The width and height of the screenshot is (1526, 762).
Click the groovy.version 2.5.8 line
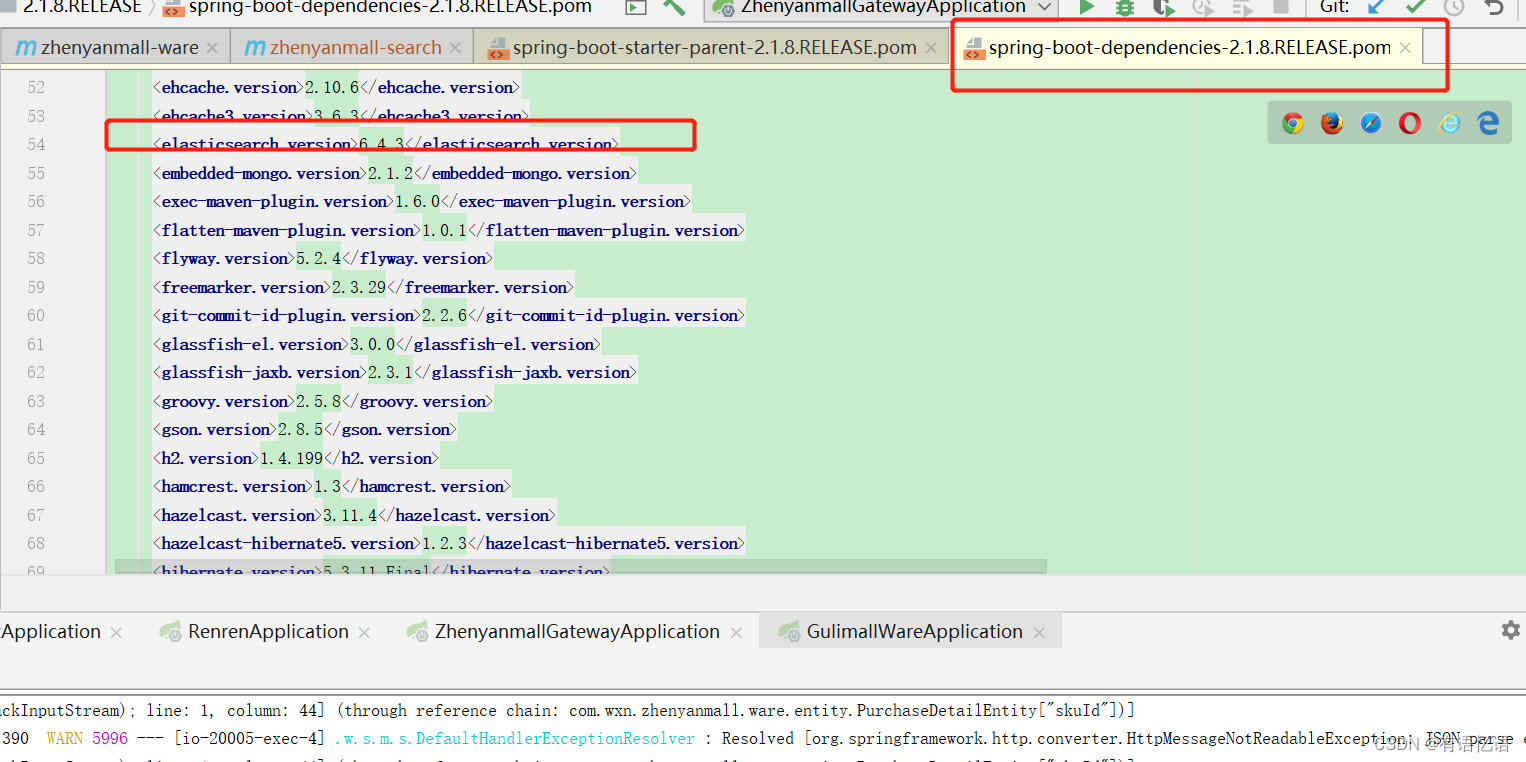click(323, 402)
